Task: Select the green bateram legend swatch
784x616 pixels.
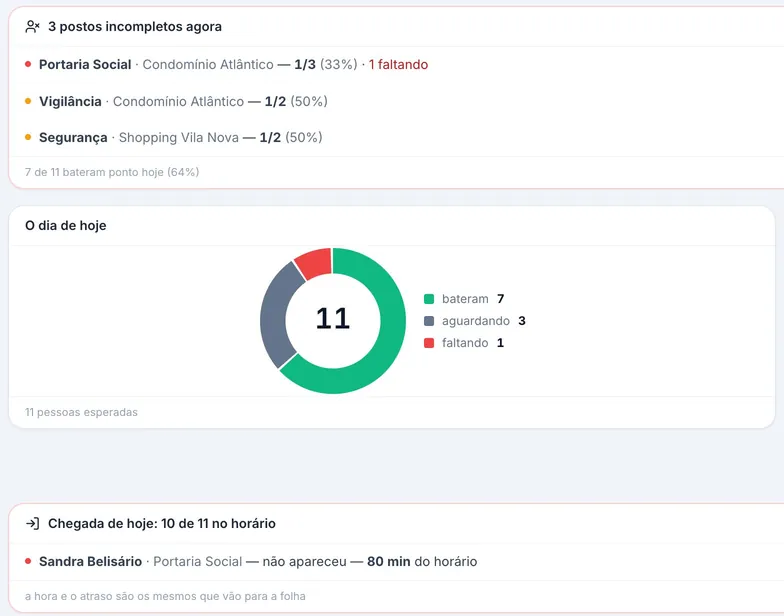Action: pyautogui.click(x=429, y=299)
